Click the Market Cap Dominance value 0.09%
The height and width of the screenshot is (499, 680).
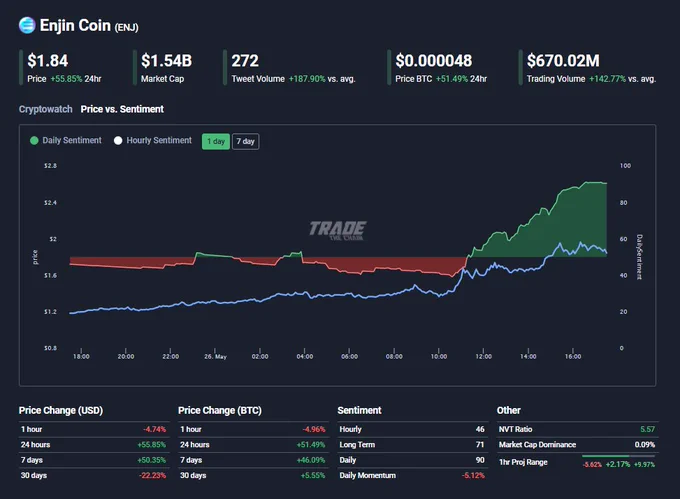point(645,445)
